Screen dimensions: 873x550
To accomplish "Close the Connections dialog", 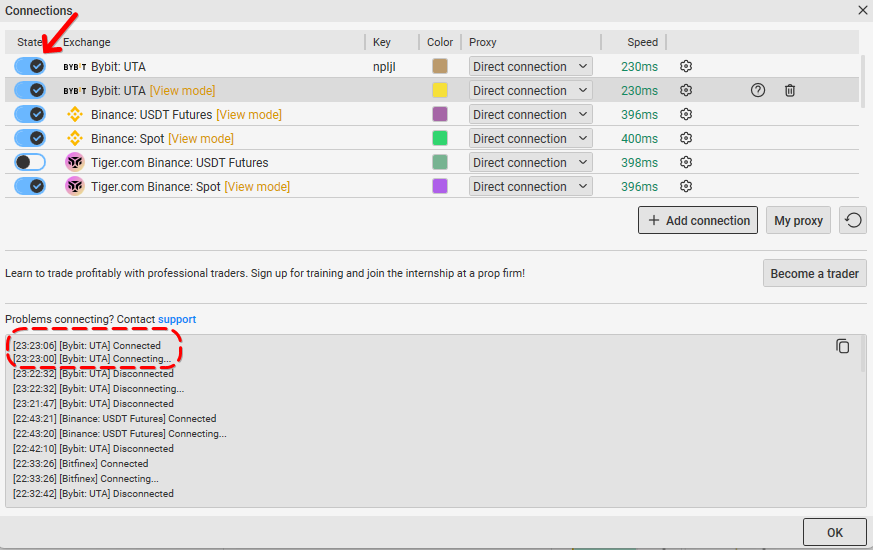I will 862,10.
